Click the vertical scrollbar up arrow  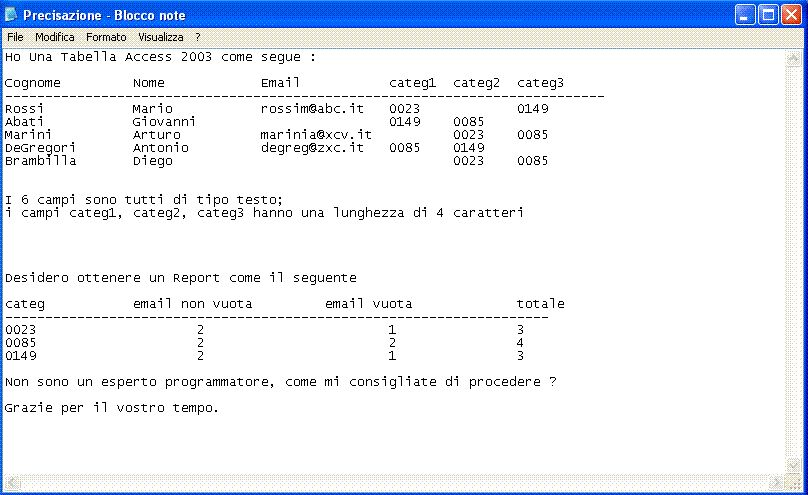[793, 59]
